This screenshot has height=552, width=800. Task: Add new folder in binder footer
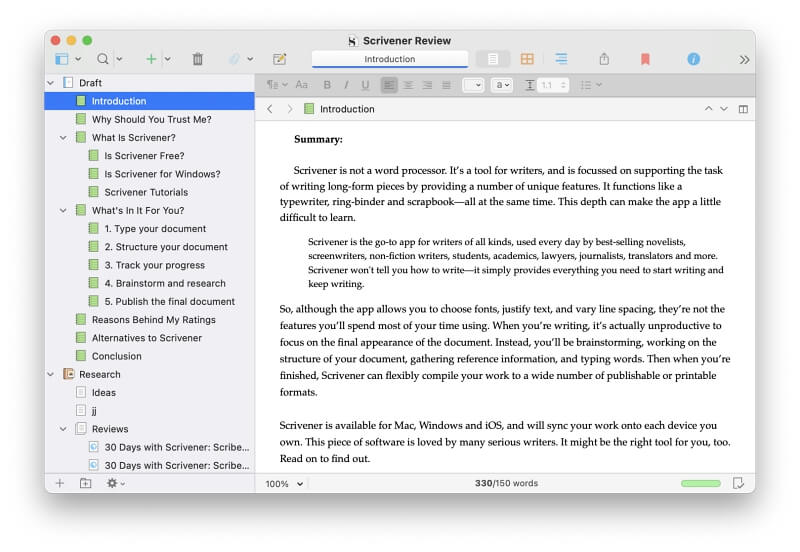(x=85, y=483)
